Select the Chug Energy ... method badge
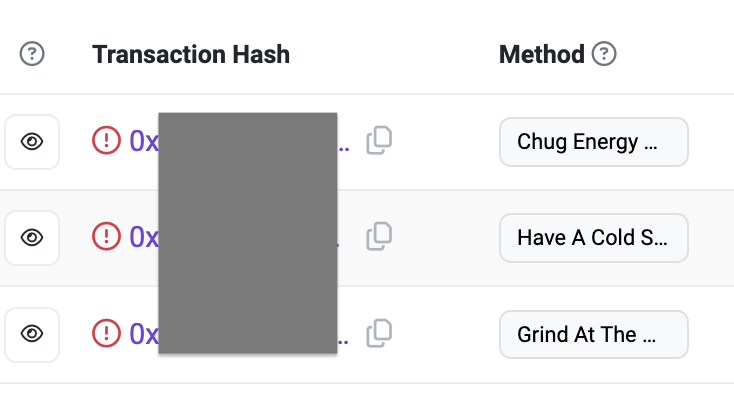The width and height of the screenshot is (734, 394). (x=594, y=142)
